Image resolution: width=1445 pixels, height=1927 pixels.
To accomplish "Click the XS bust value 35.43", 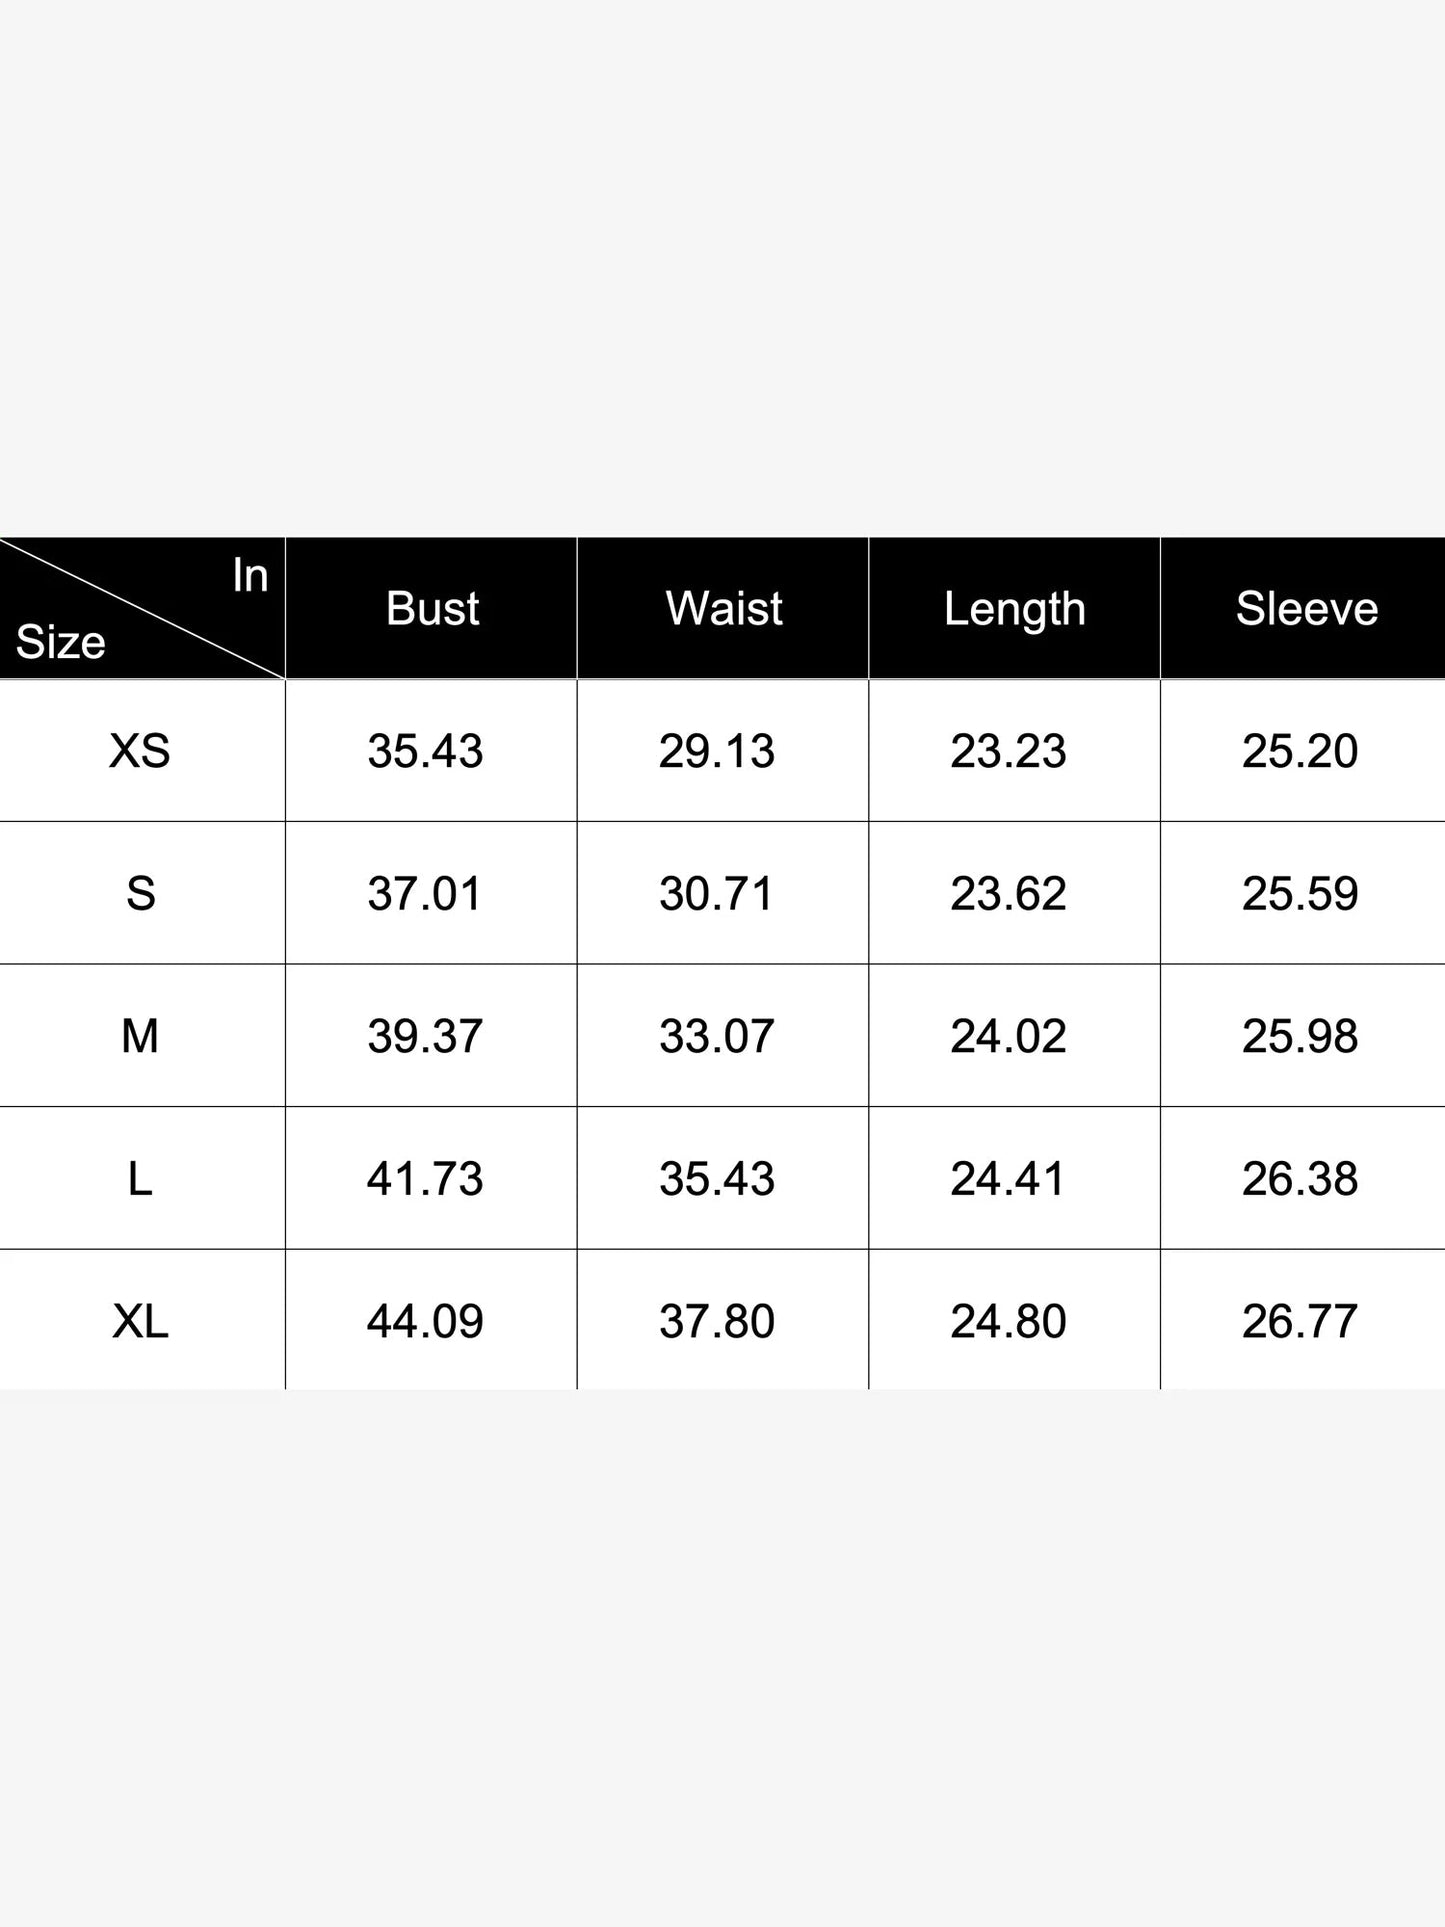I will (x=425, y=751).
